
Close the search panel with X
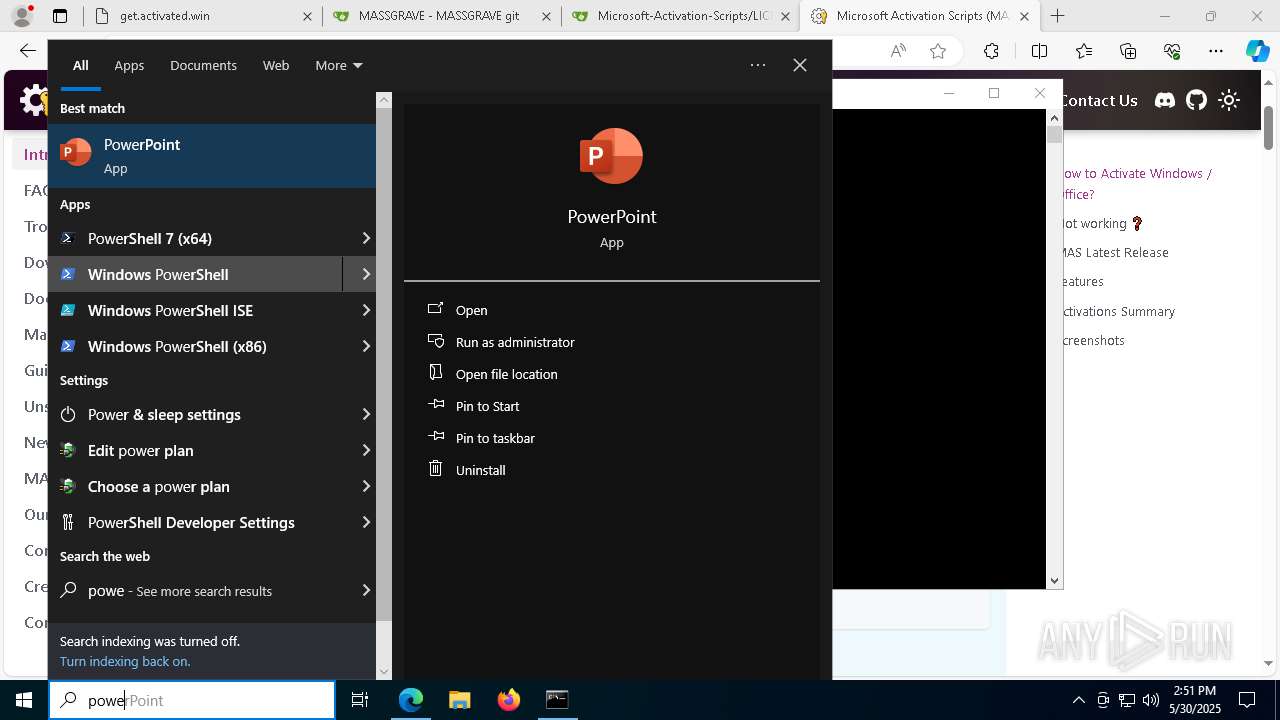click(x=800, y=65)
